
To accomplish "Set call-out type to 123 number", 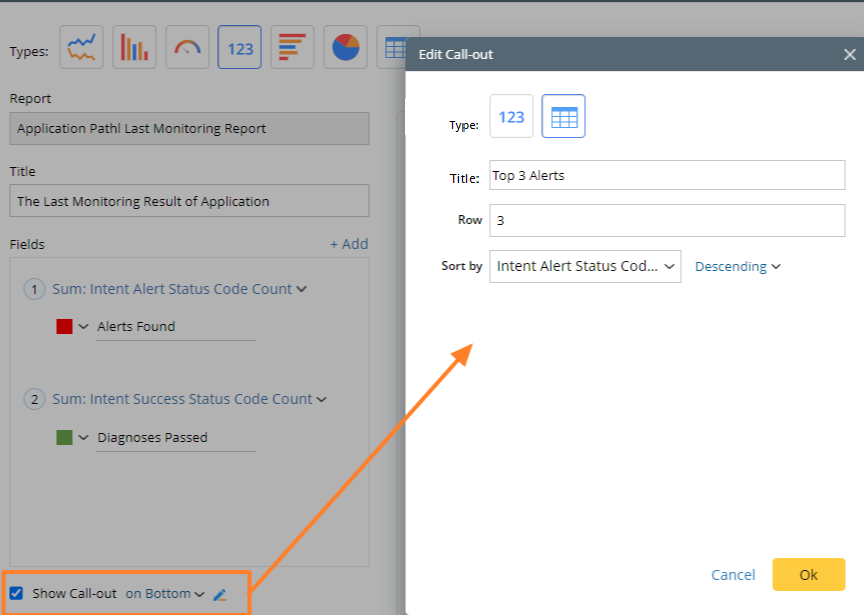I will (x=511, y=117).
